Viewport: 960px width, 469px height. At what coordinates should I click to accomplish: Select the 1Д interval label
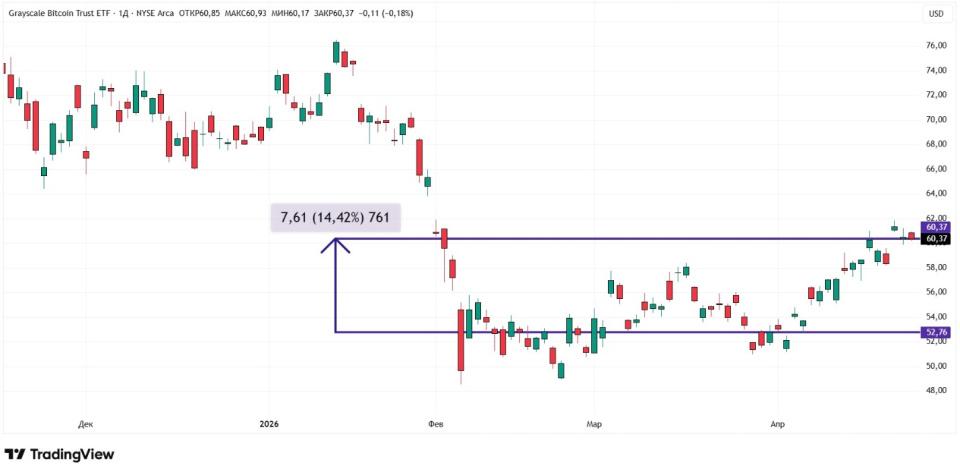(x=125, y=14)
